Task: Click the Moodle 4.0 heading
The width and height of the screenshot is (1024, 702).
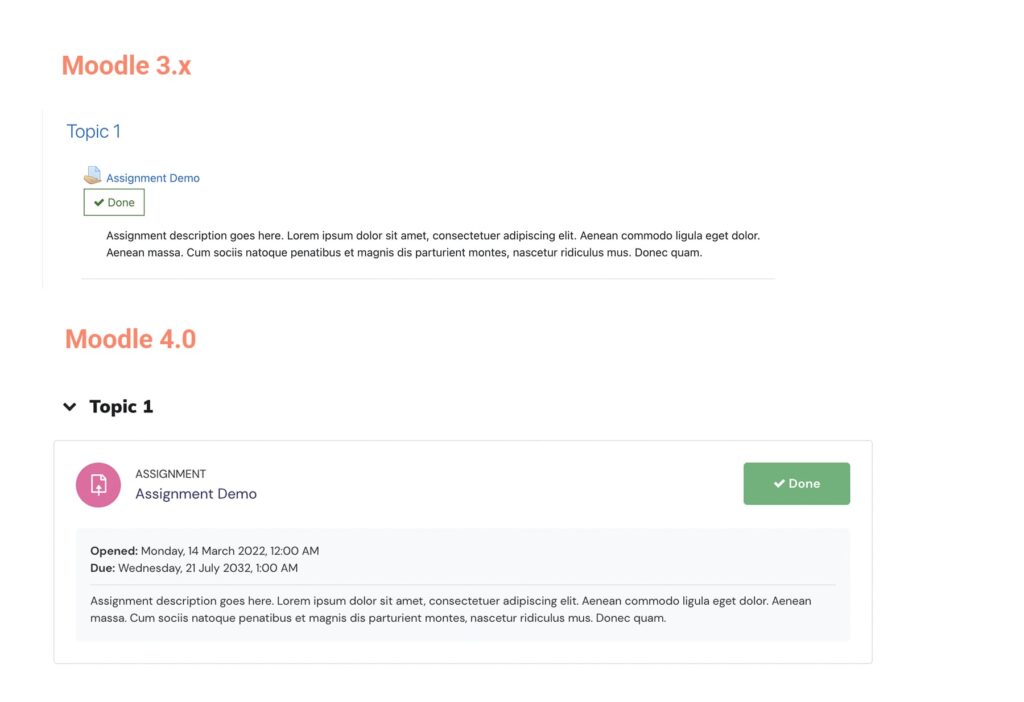Action: 130,339
